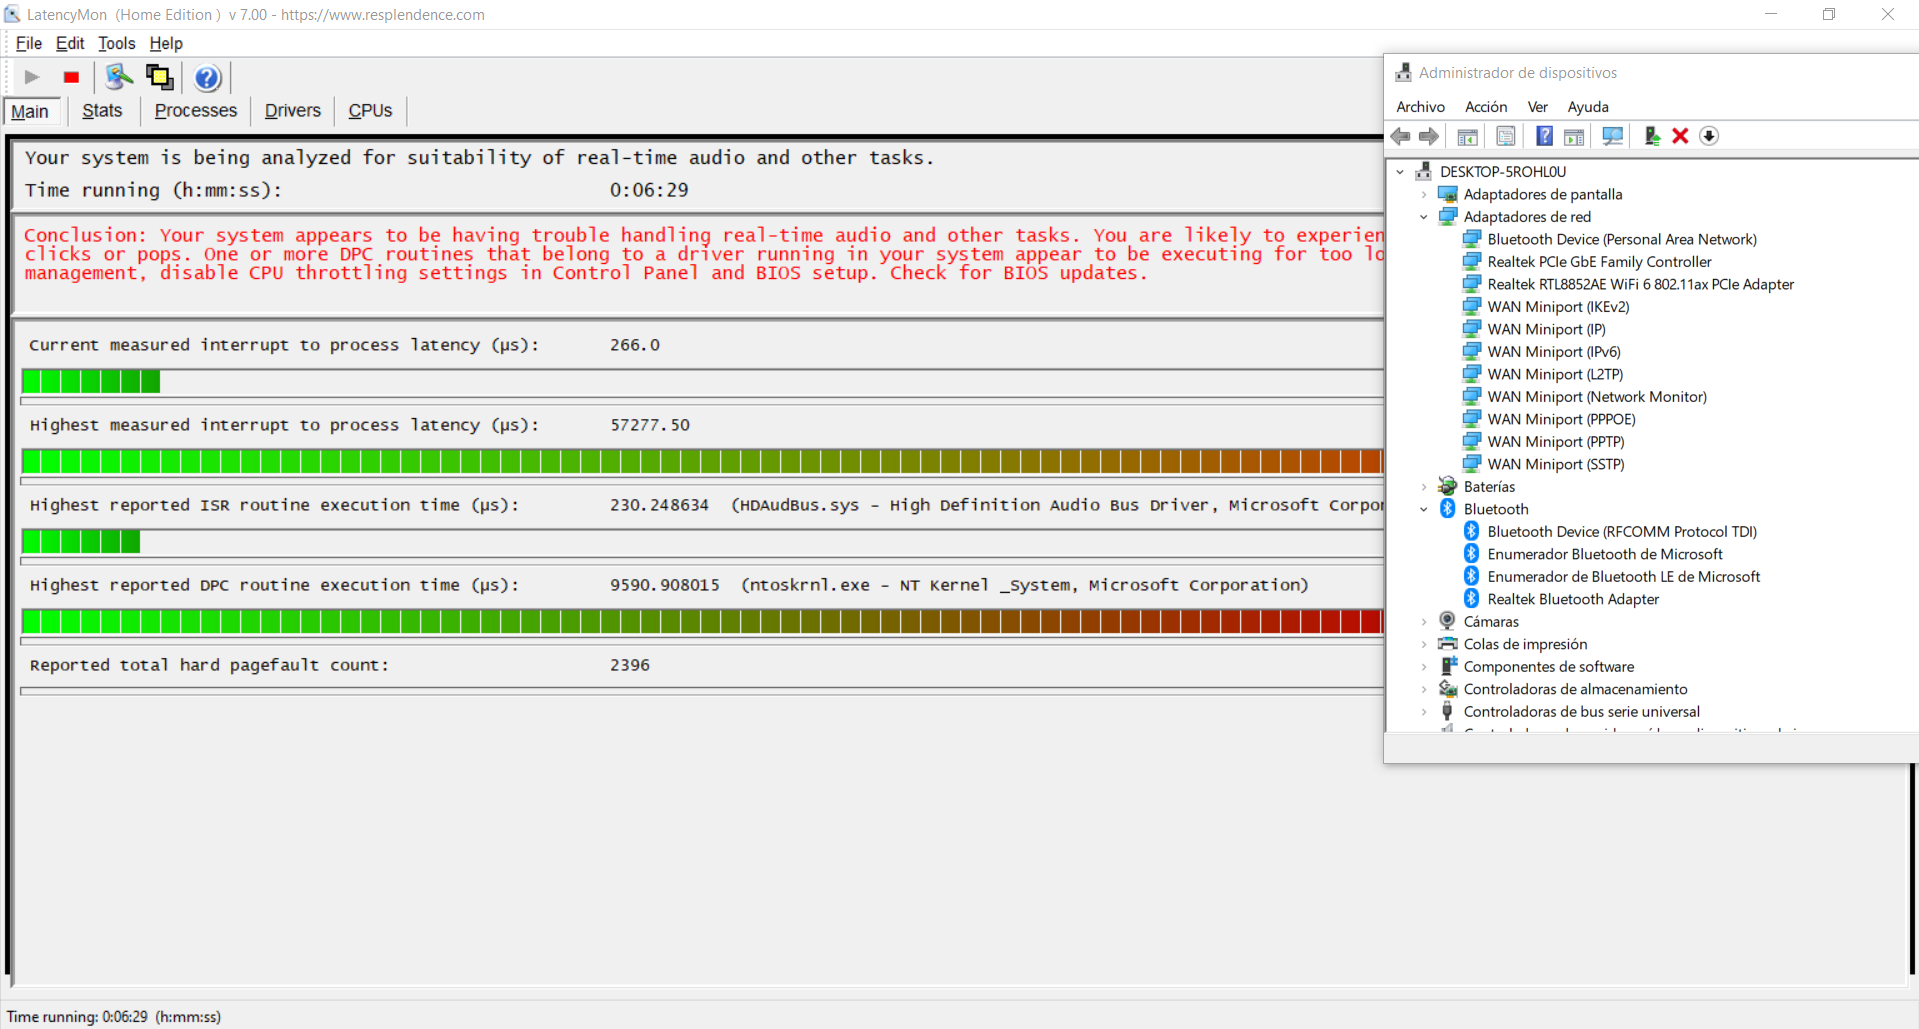
Task: Select Enumerador de Bluetooth LE de Microsoft
Action: coord(1623,577)
